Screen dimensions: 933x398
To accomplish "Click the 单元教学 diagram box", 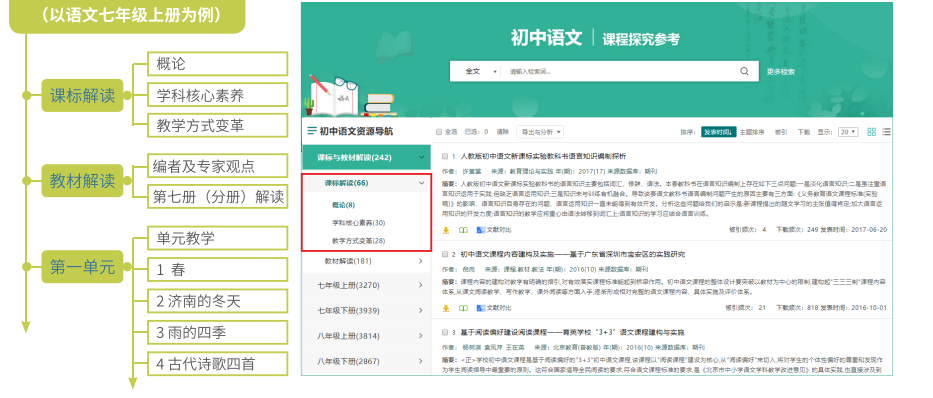I will pyautogui.click(x=217, y=239).
